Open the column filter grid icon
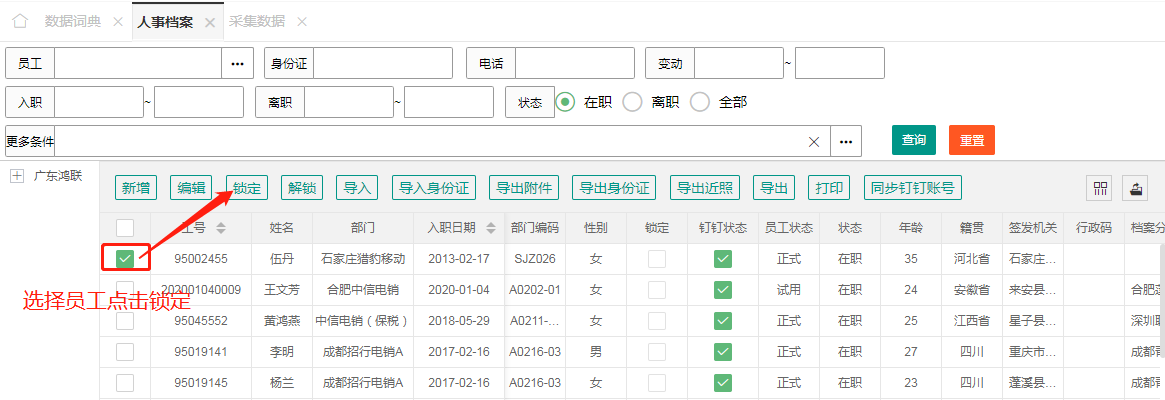Viewport: 1165px width, 400px height. pyautogui.click(x=1101, y=188)
